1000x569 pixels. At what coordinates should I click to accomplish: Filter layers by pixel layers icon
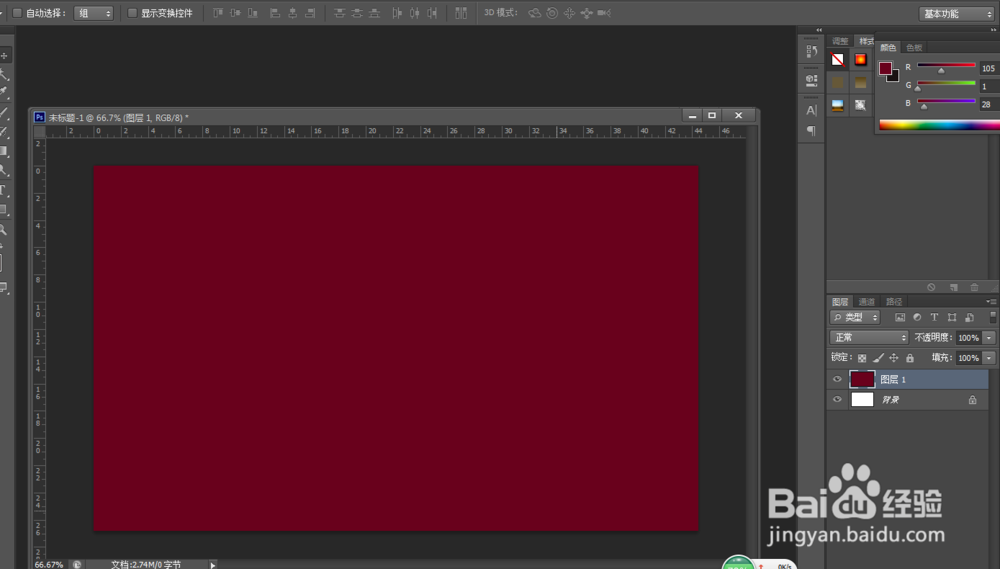900,317
